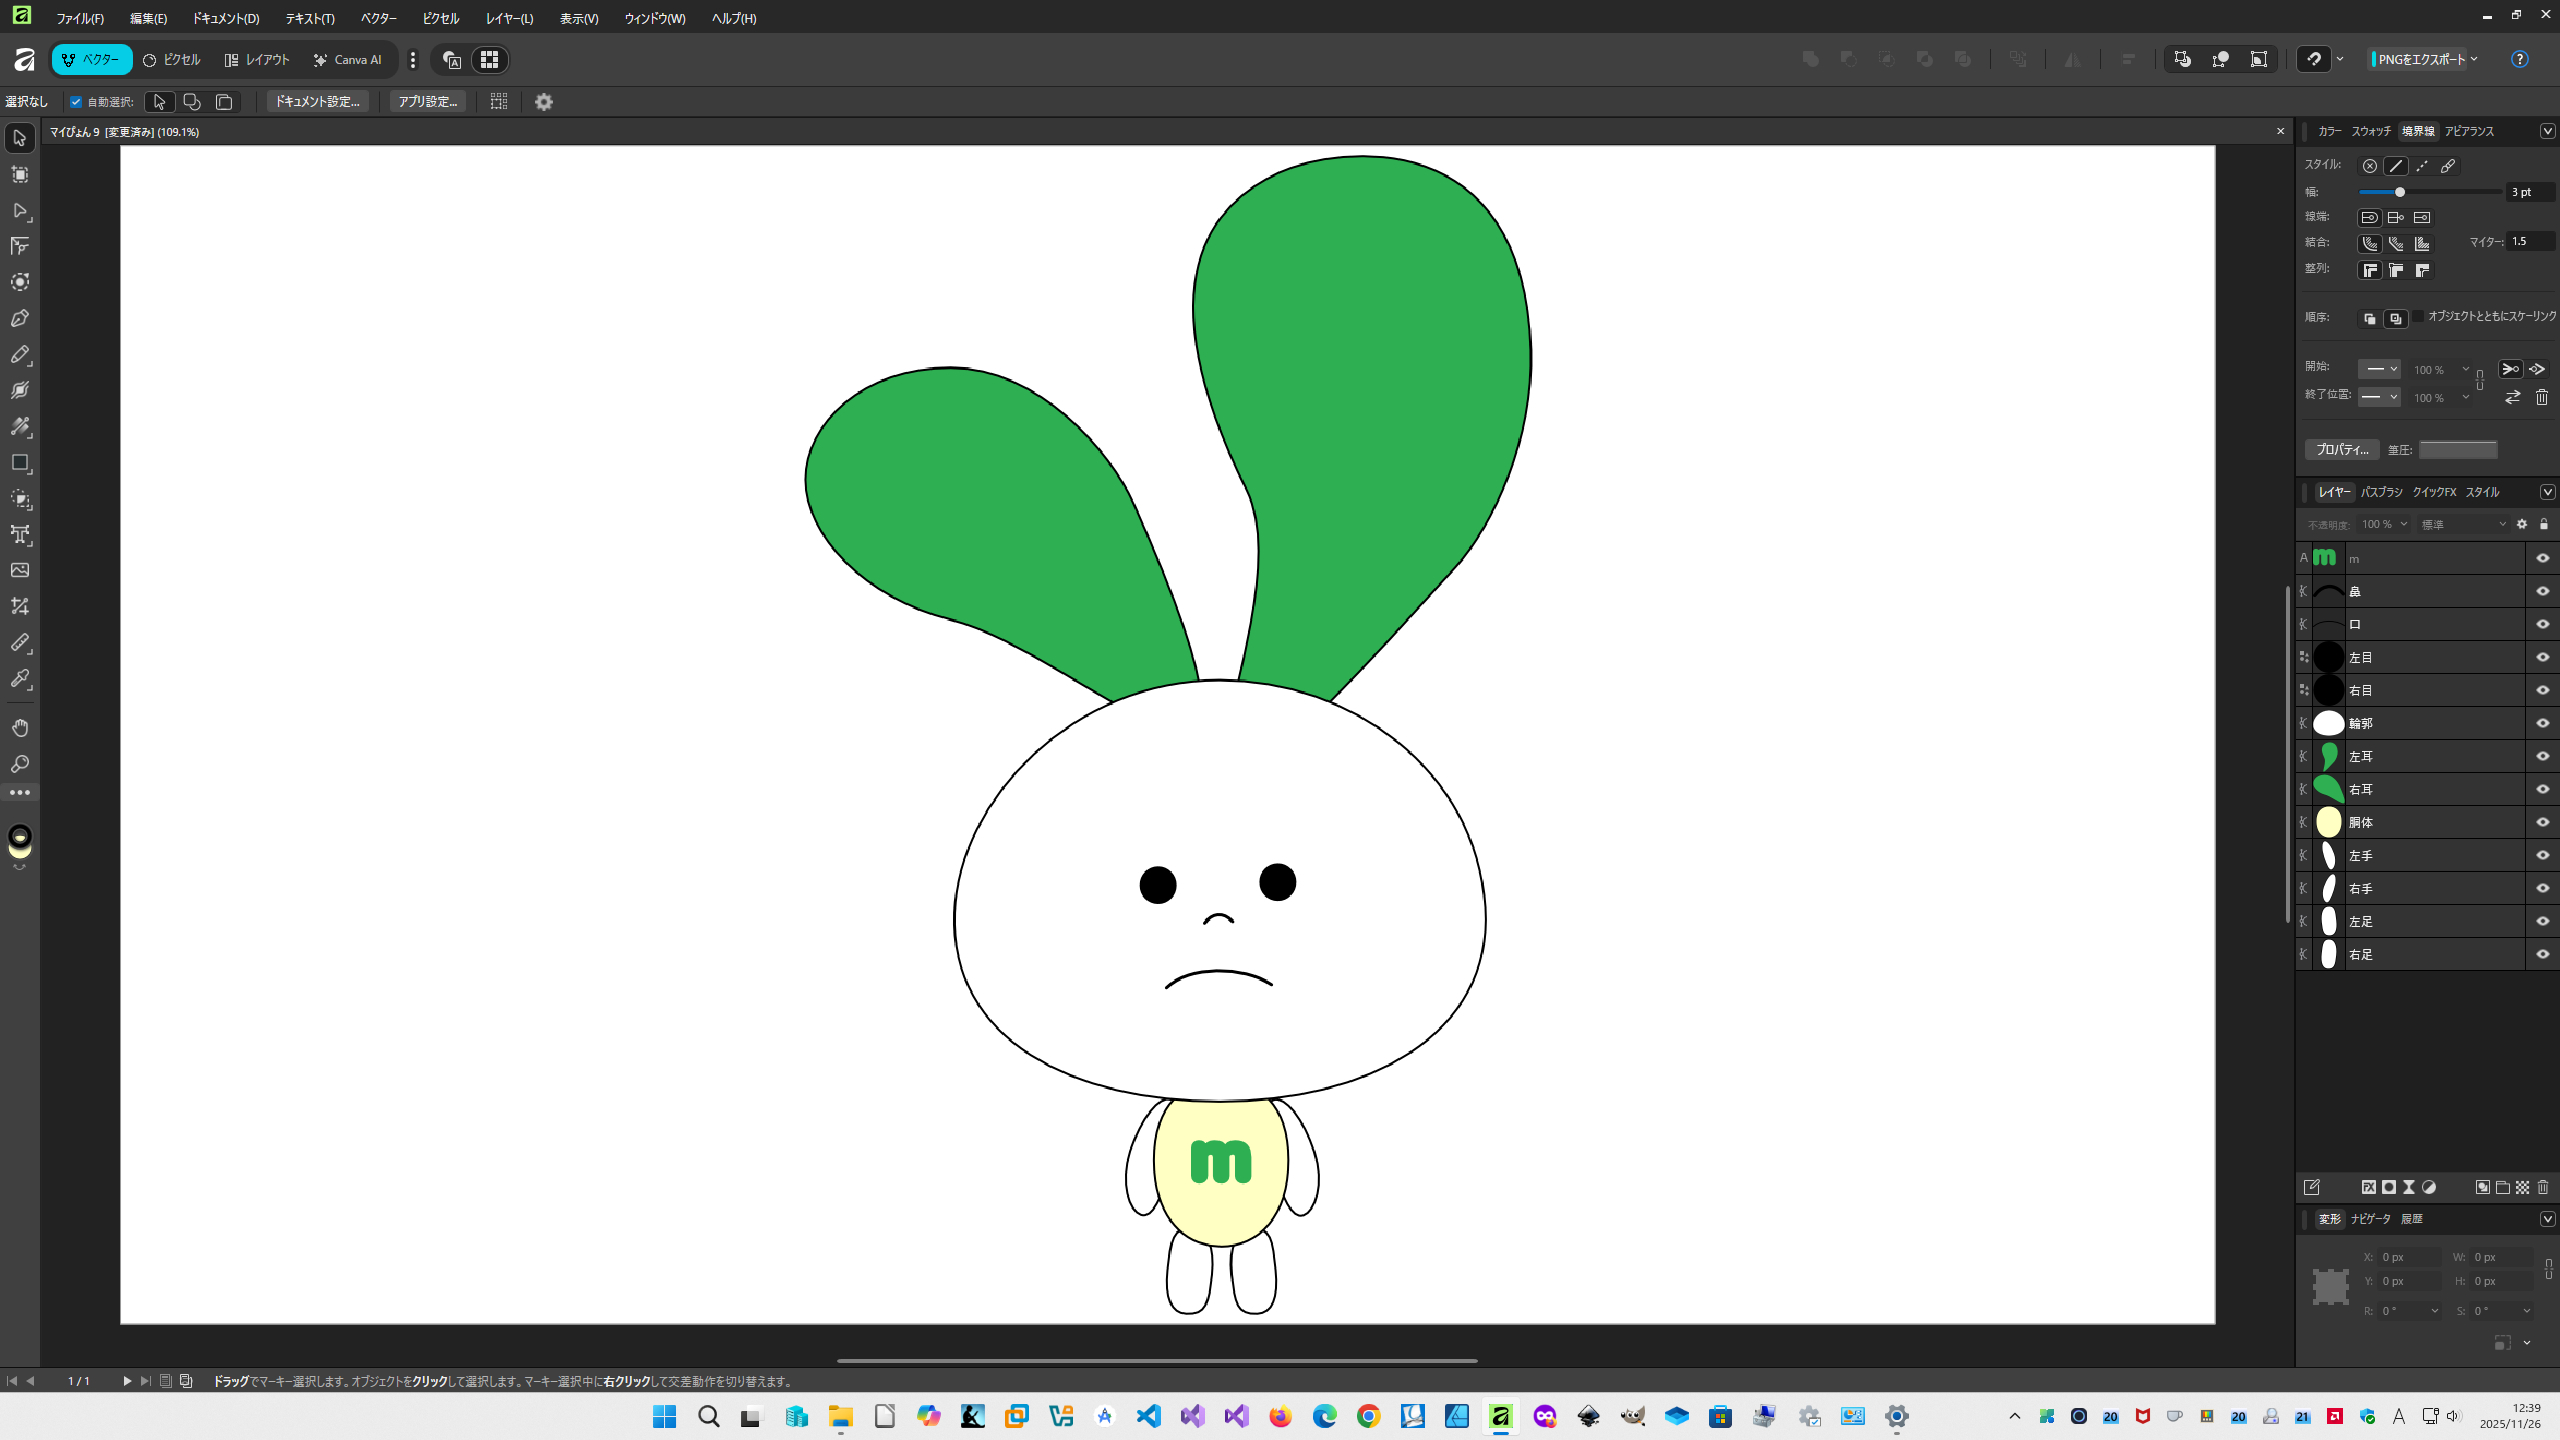Open the レイヤー(L) menu
Viewport: 2560px width, 1440px height.
pyautogui.click(x=509, y=18)
